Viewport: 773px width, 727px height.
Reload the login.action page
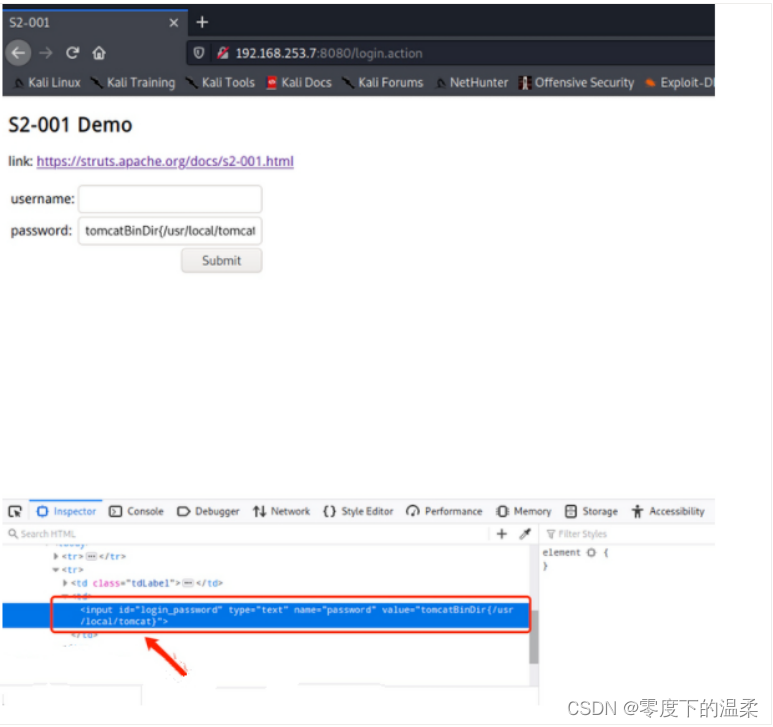point(72,53)
